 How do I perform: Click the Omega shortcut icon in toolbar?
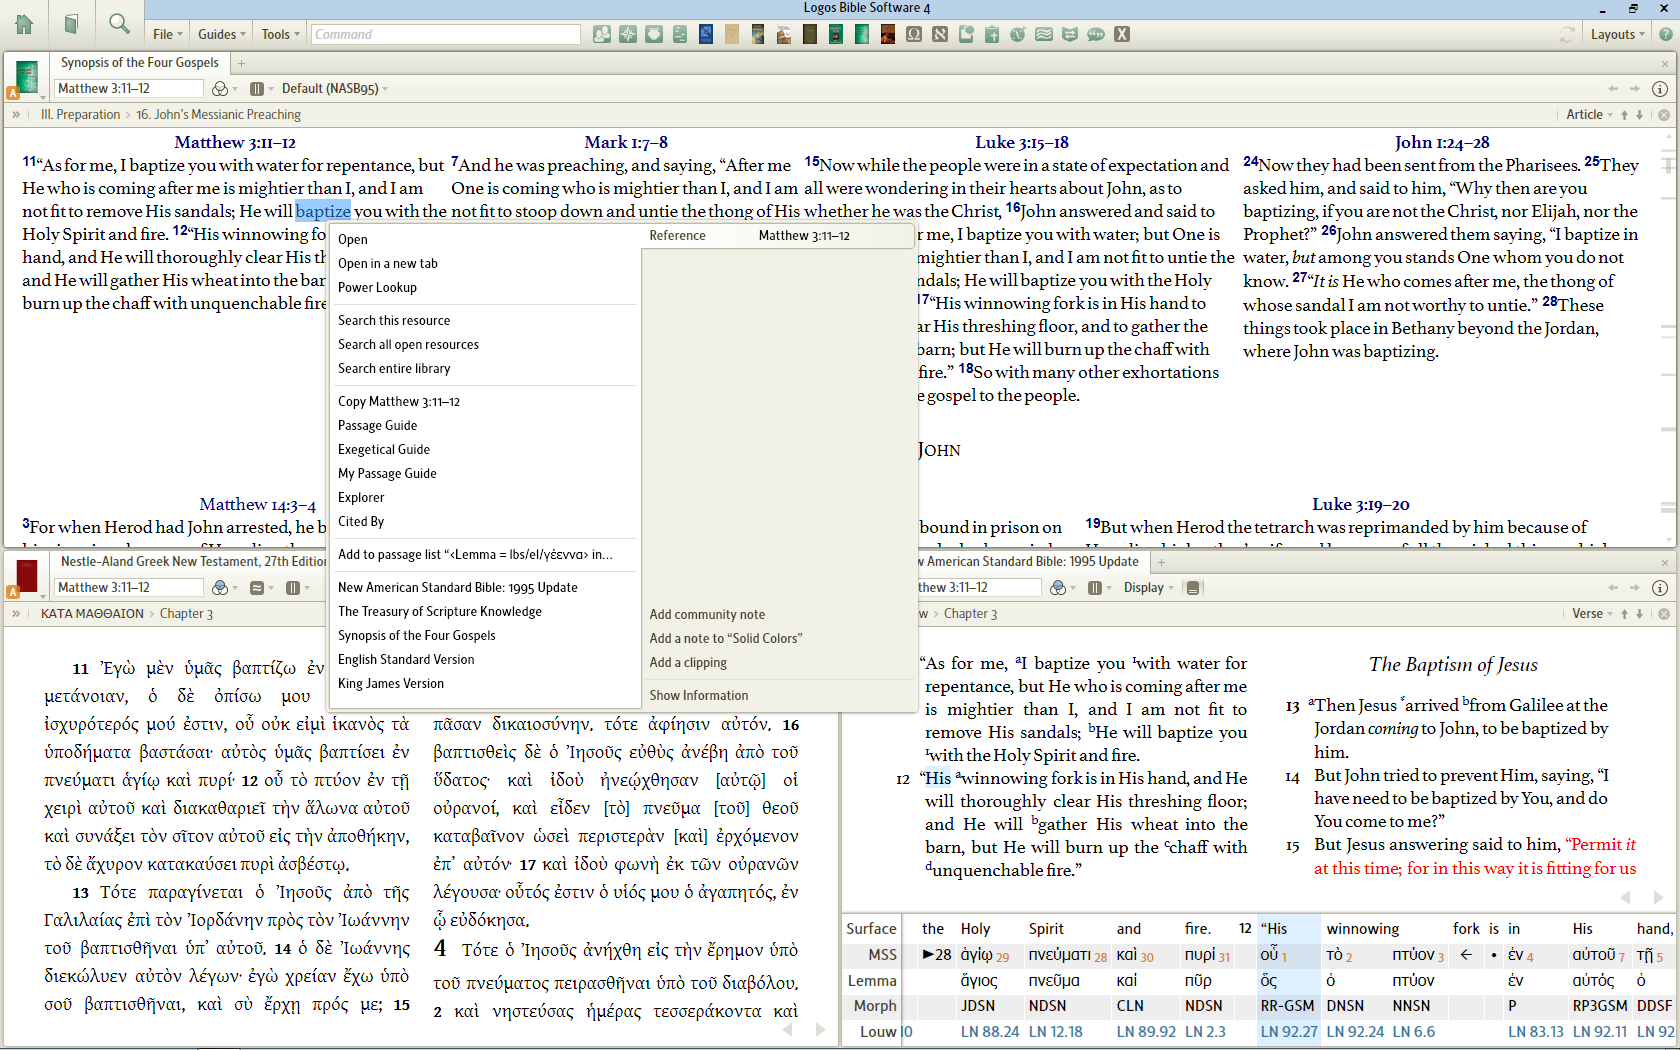click(913, 34)
